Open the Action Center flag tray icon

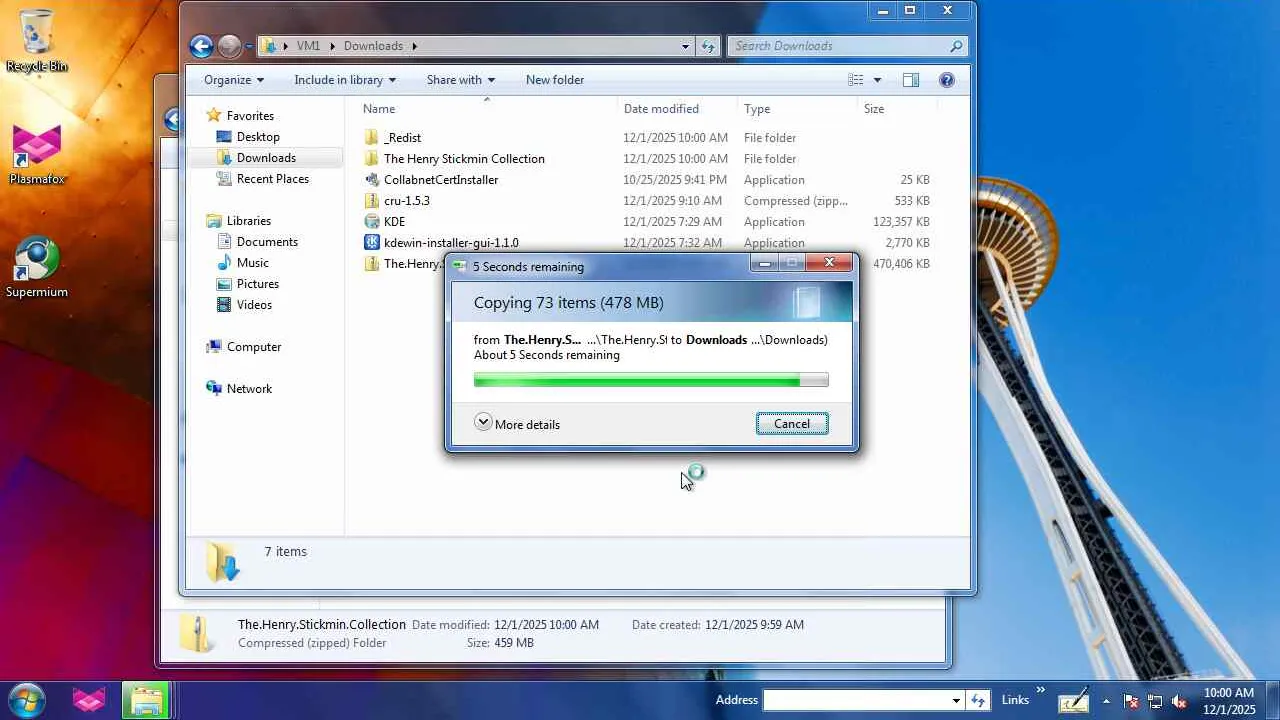[x=1131, y=701]
